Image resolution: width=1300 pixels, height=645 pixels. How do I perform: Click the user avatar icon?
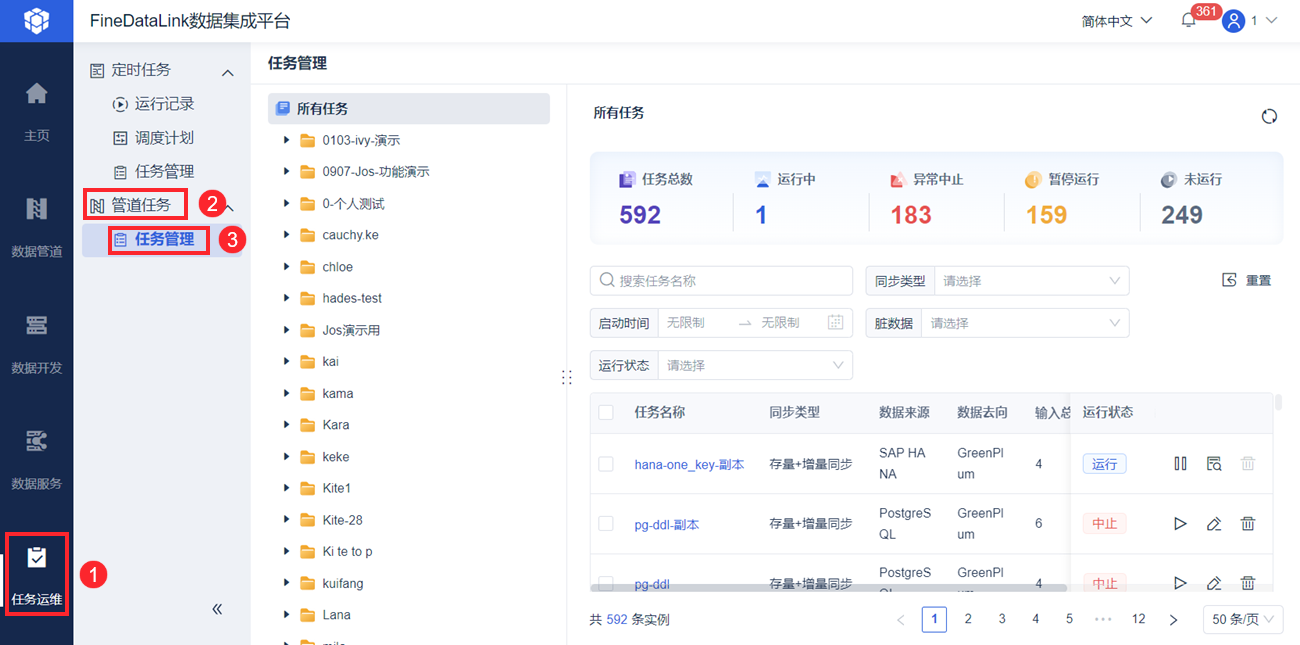click(x=1233, y=20)
